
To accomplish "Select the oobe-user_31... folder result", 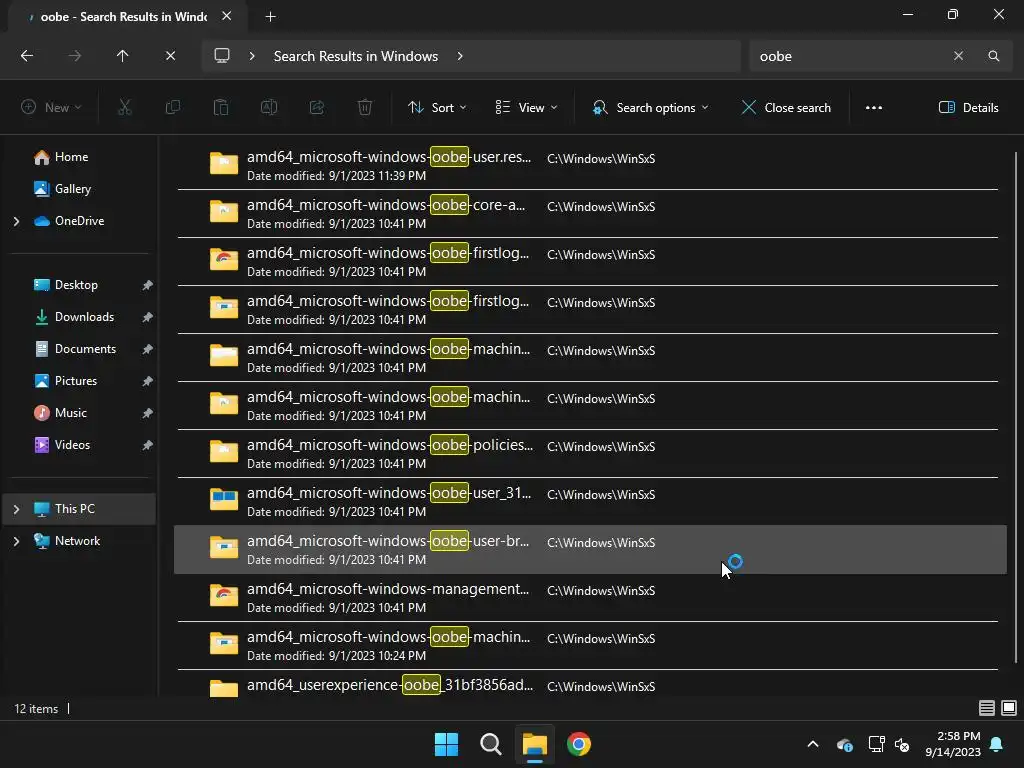I will (588, 502).
